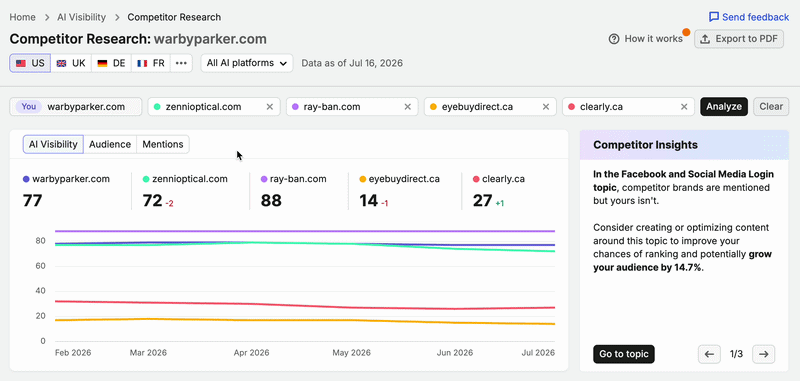Click the clearly.ca red dot in input field
The image size is (800, 381).
click(x=571, y=107)
